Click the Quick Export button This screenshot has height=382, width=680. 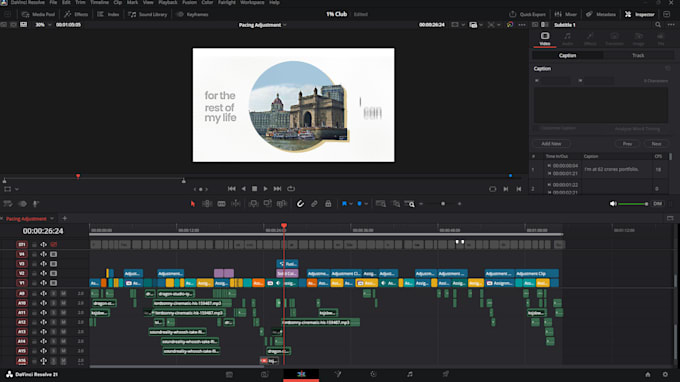tap(527, 14)
